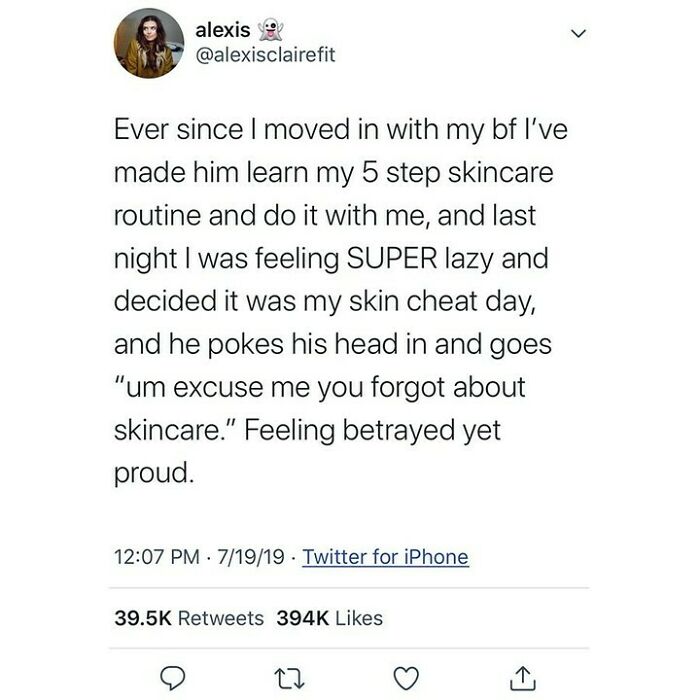Screen dimensions: 700x700
Task: Click the 7/19/19 date
Action: pyautogui.click(x=251, y=557)
